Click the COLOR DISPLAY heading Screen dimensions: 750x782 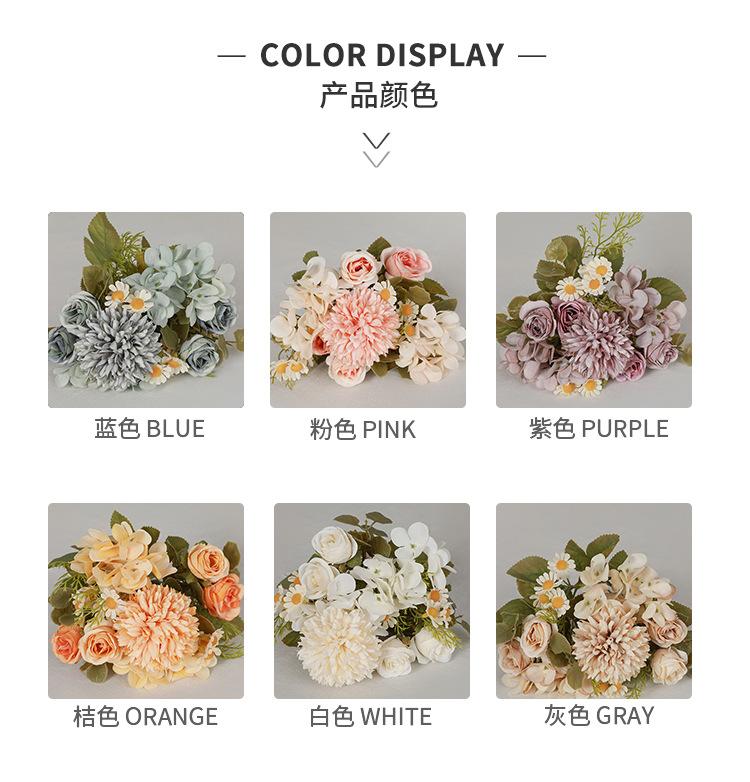coord(382,55)
